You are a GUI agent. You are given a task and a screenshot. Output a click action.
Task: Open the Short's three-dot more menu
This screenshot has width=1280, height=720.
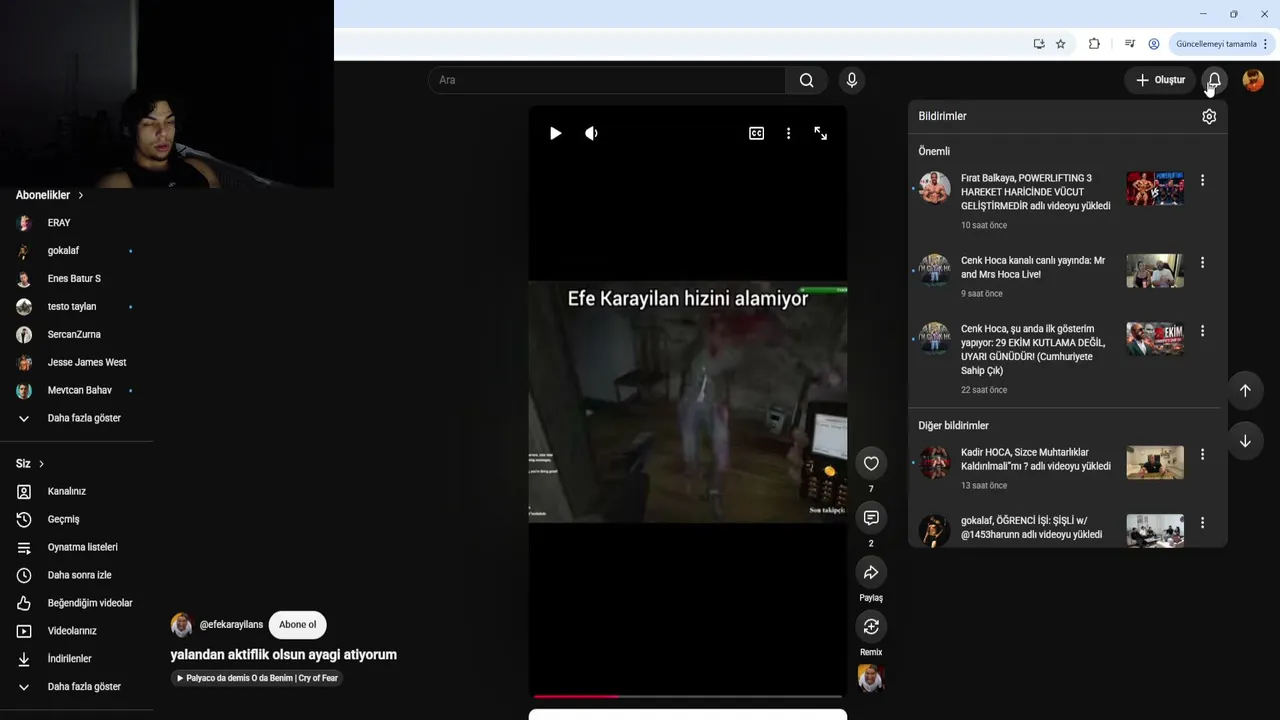coord(788,133)
